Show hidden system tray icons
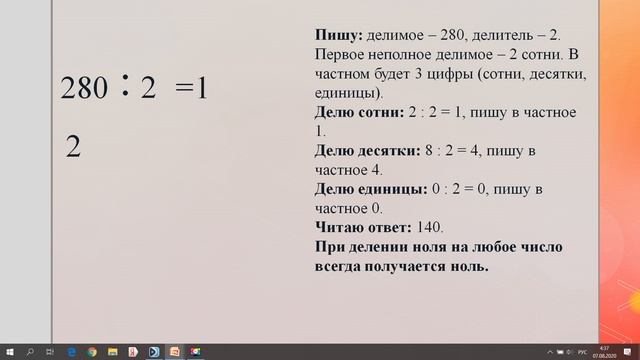640x360 pixels. tap(550, 352)
